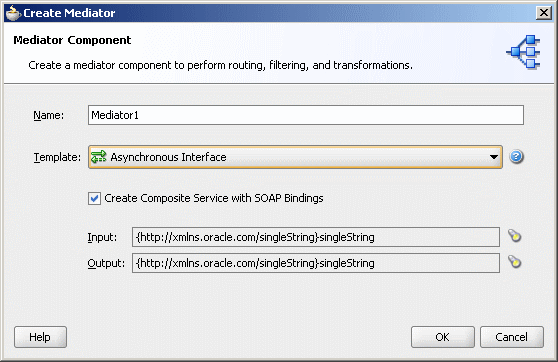Click the Output singleString schema field
This screenshot has width=558, height=362.
pos(316,263)
